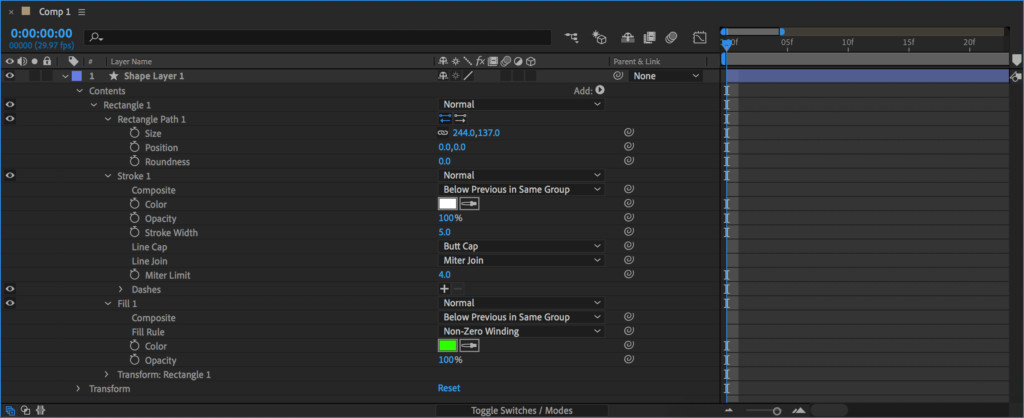Set rectangle path direction to normal
The height and width of the screenshot is (418, 1024).
(445, 118)
